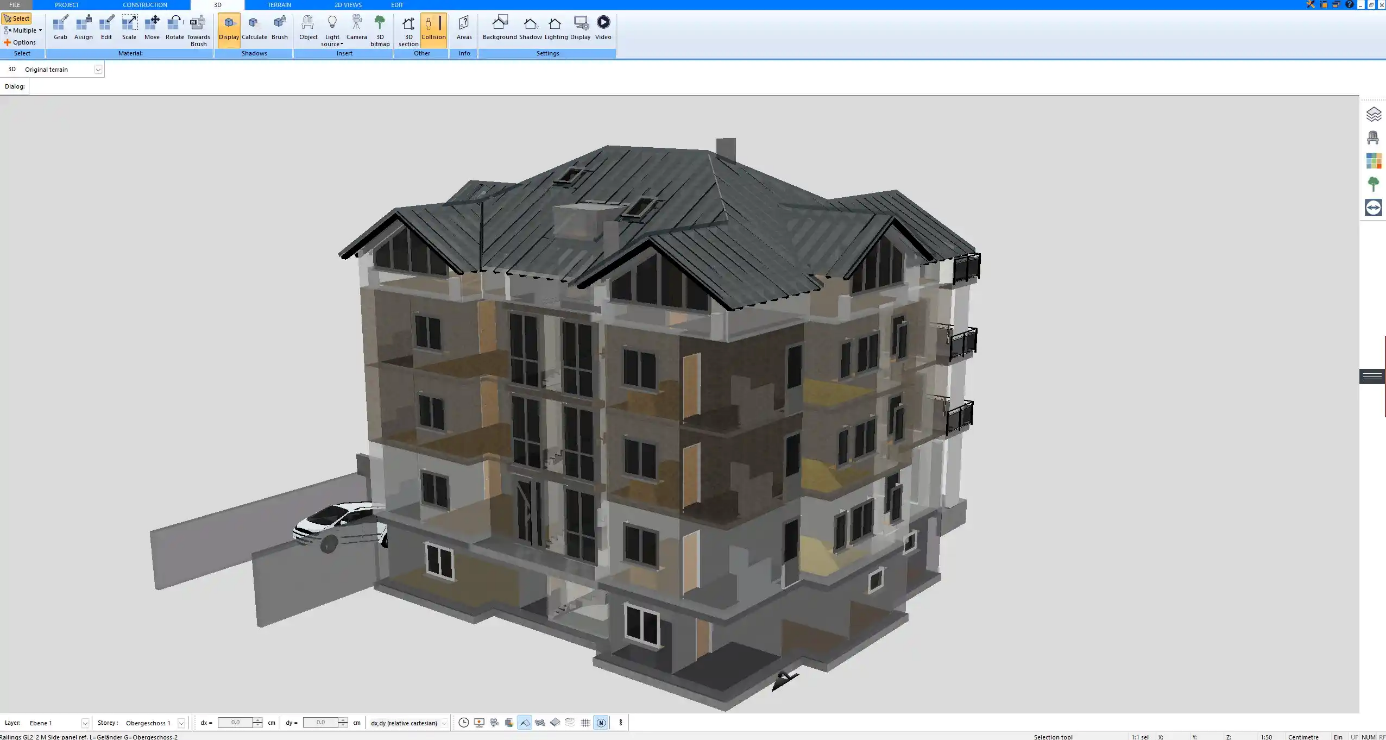Click the clock icon in bottom toolbar
The image size is (1386, 740).
(x=464, y=722)
